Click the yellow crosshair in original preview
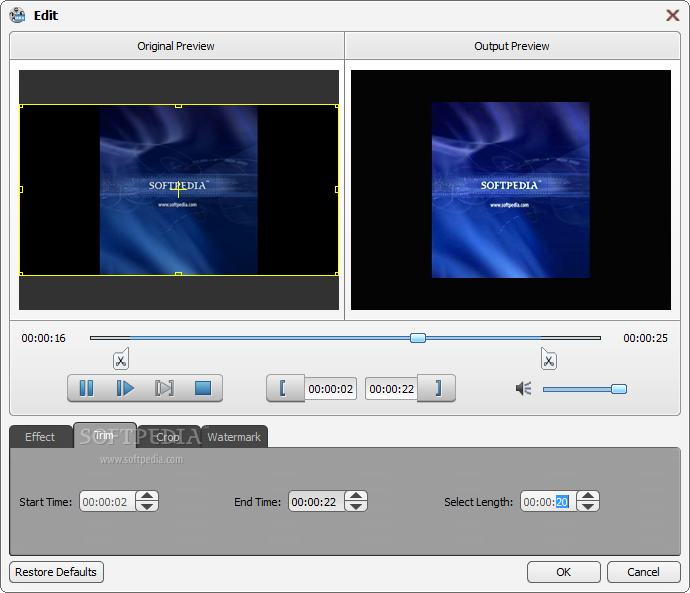The height and width of the screenshot is (593, 690). click(x=178, y=190)
